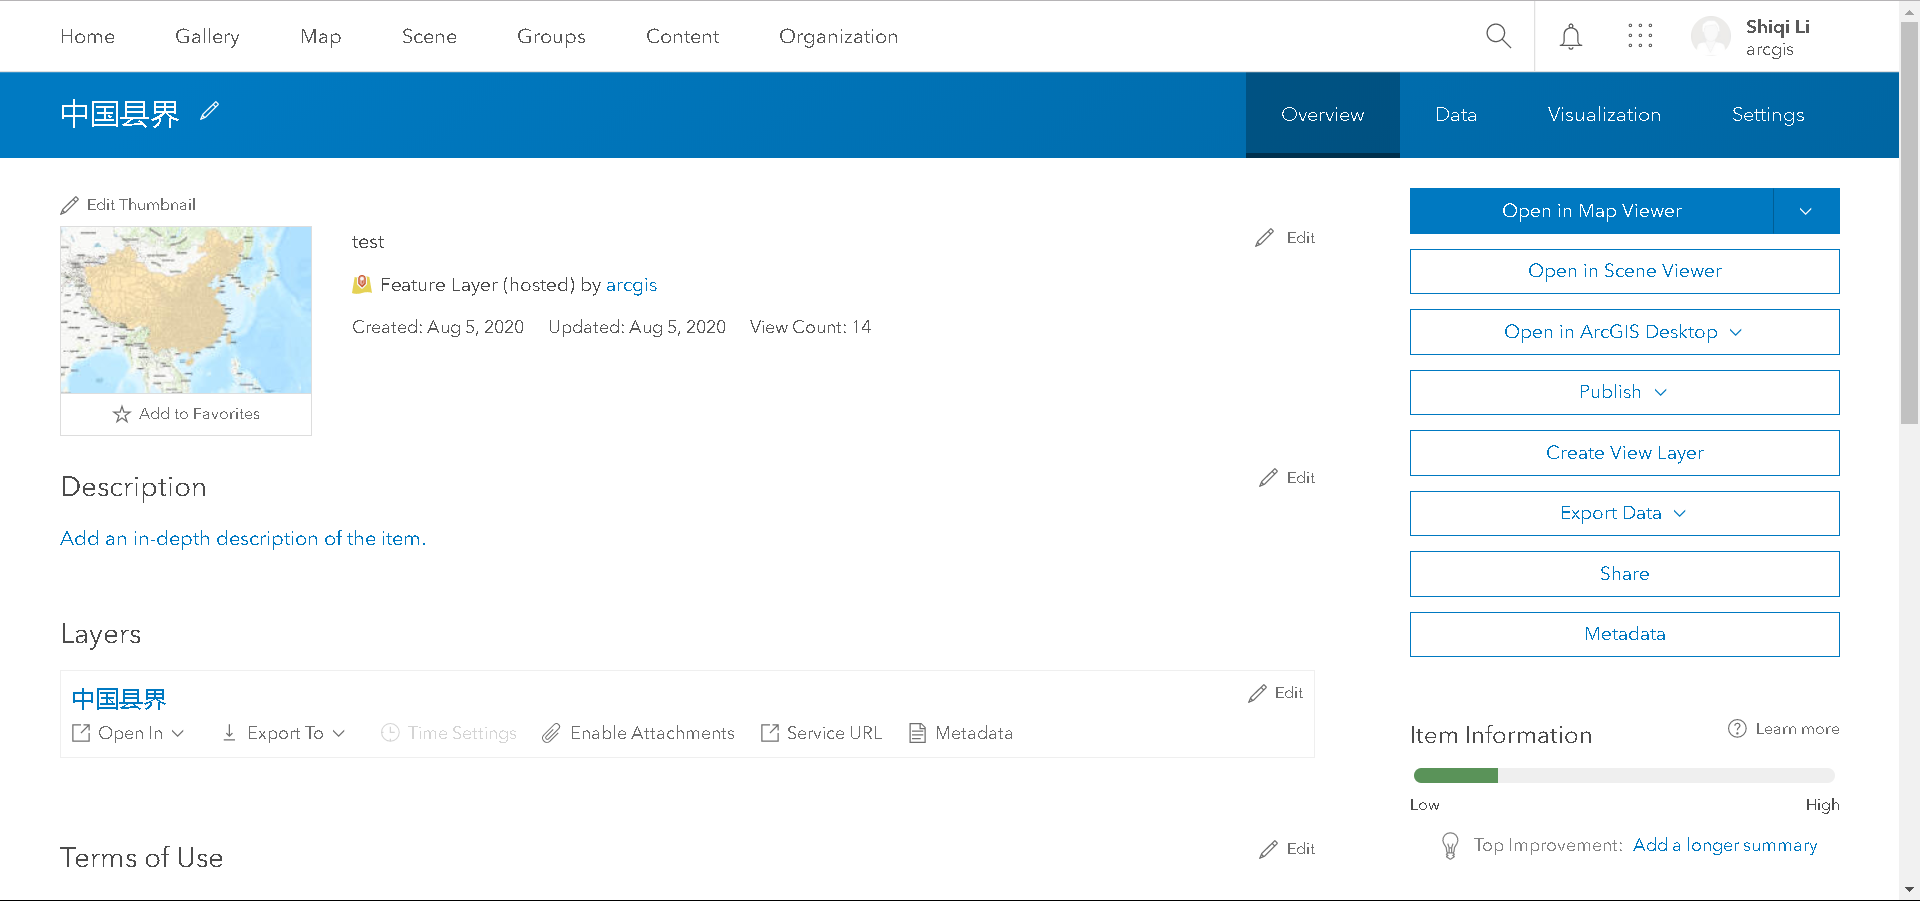The width and height of the screenshot is (1920, 901).
Task: Open the Groups navigation item
Action: click(551, 36)
